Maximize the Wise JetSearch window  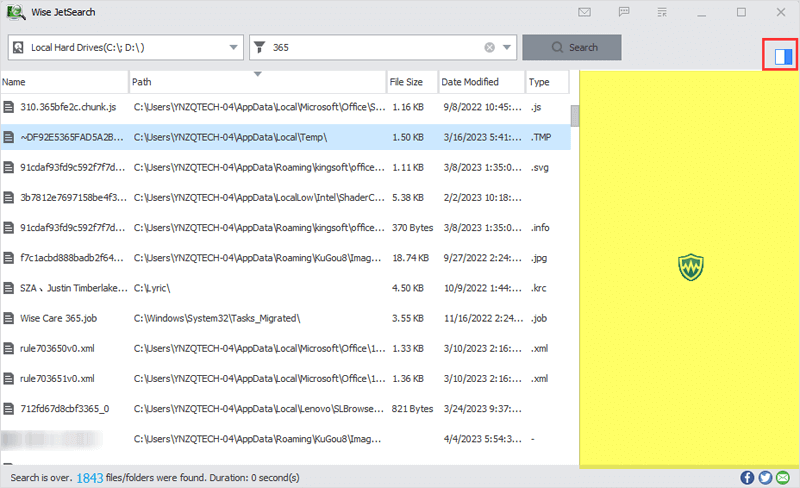(x=741, y=12)
